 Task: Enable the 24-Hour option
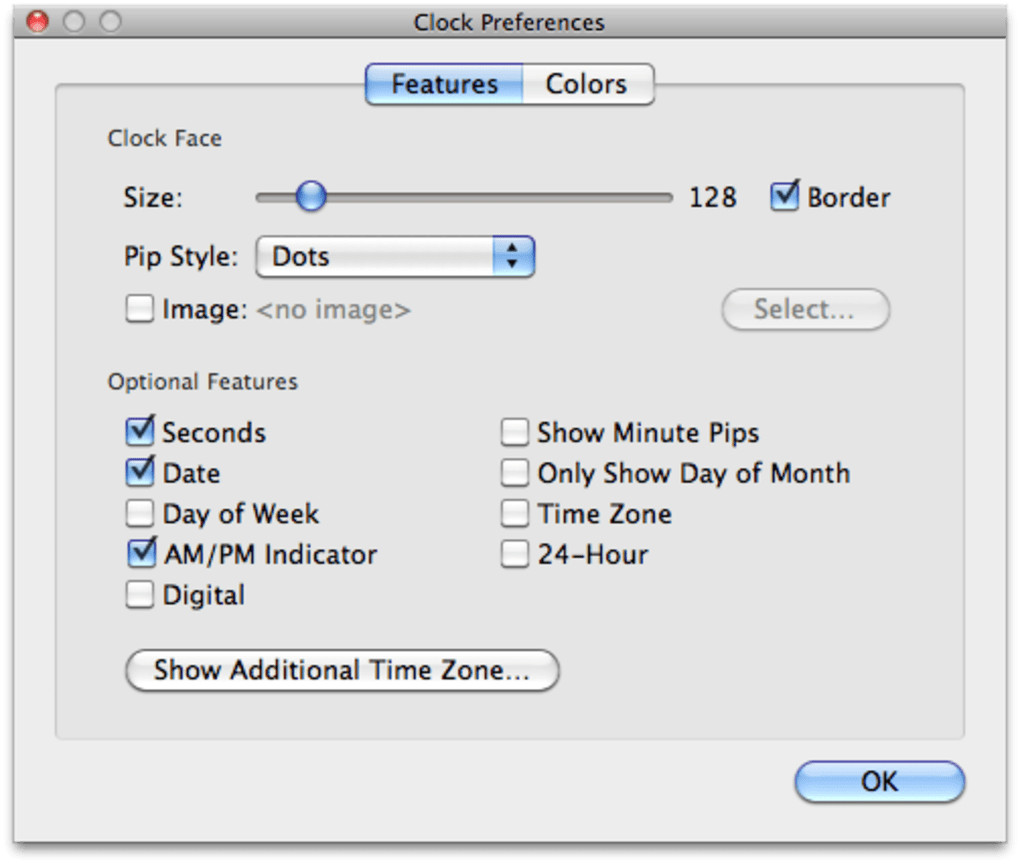tap(515, 554)
